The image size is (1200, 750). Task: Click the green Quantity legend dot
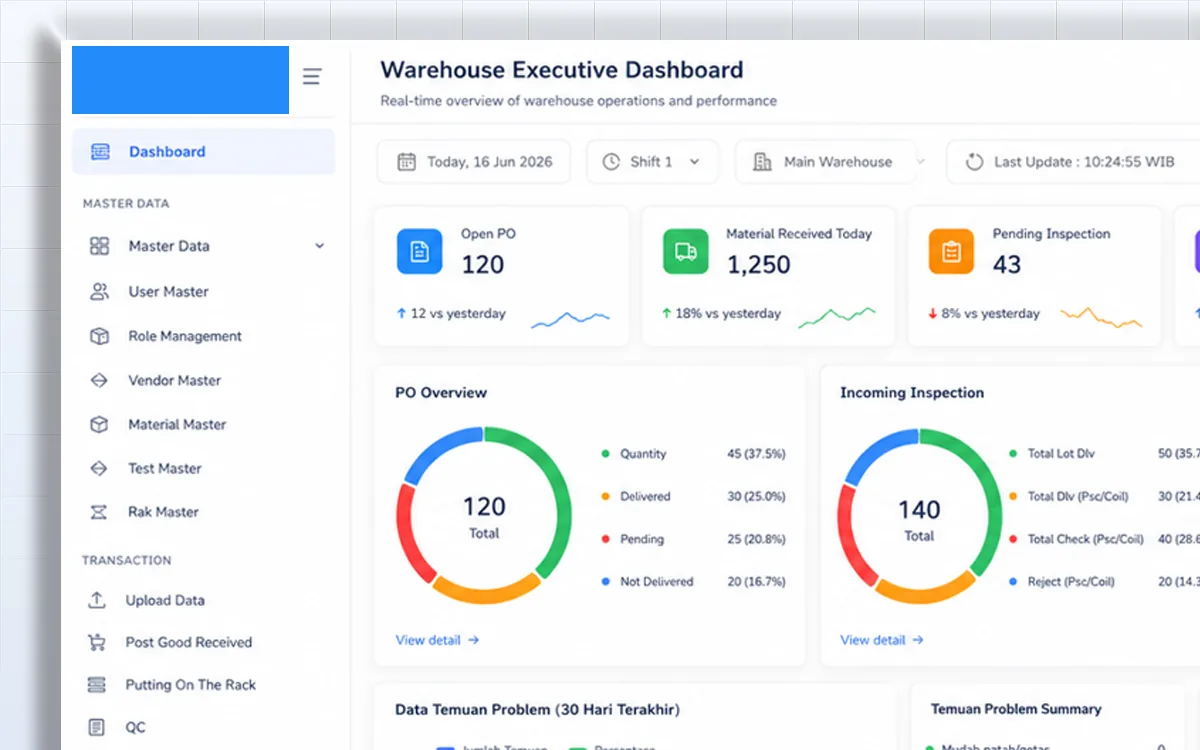(x=605, y=454)
